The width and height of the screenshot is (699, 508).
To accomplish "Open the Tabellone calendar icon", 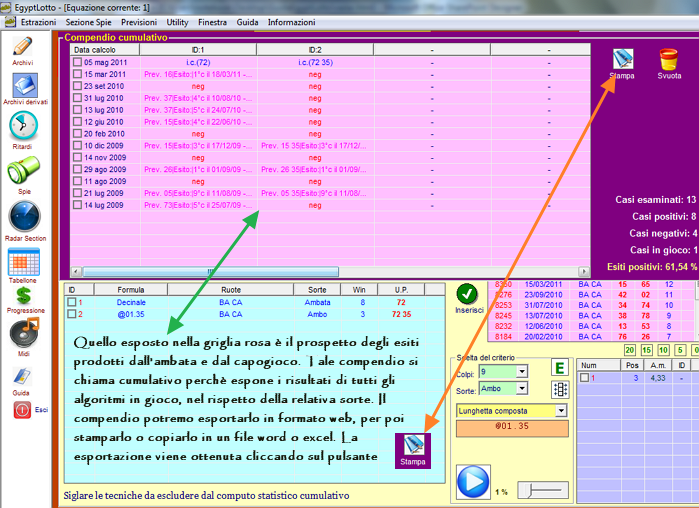I will (x=24, y=262).
